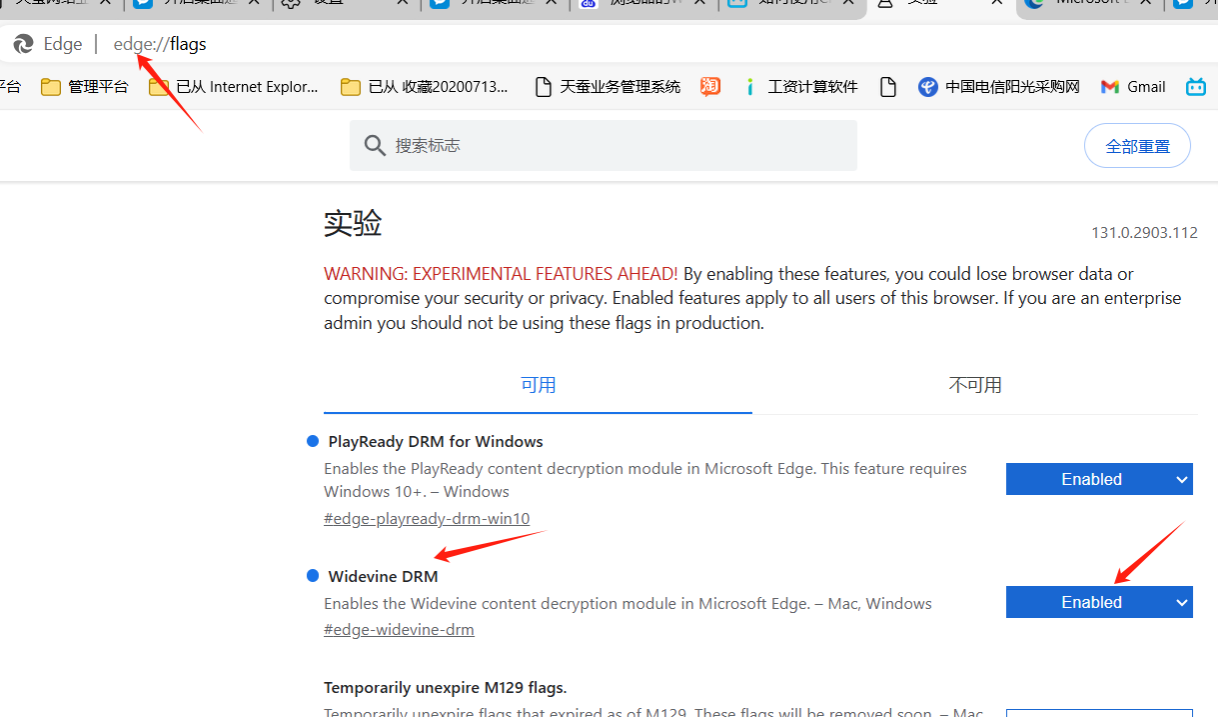Screen dimensions: 1218x718
Task: Open the #edge-widevine-drm link
Action: 399,629
